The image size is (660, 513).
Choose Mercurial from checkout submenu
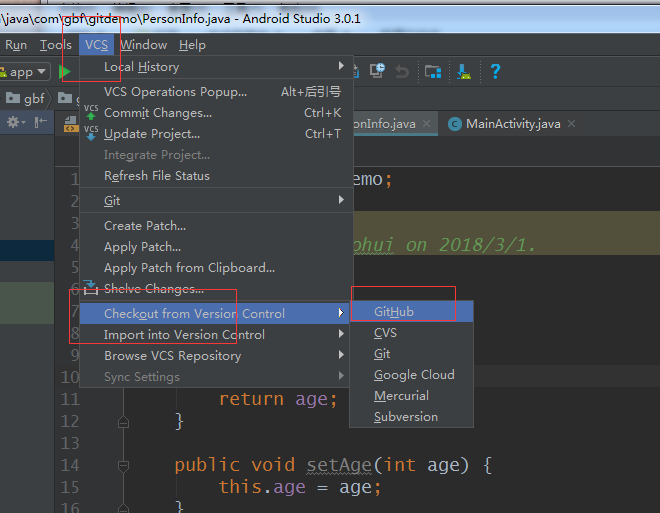[x=412, y=396]
